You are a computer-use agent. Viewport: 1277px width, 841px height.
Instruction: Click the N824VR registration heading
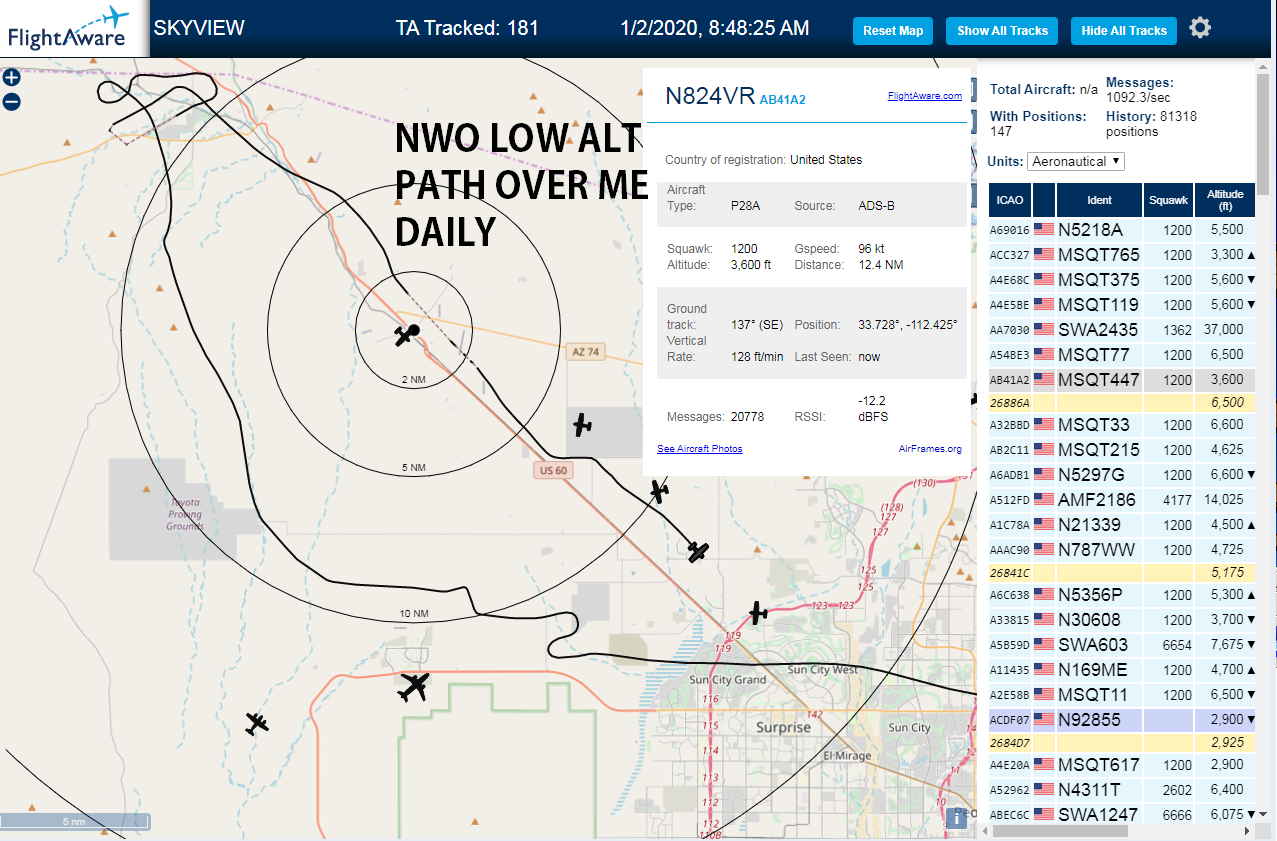tap(709, 96)
